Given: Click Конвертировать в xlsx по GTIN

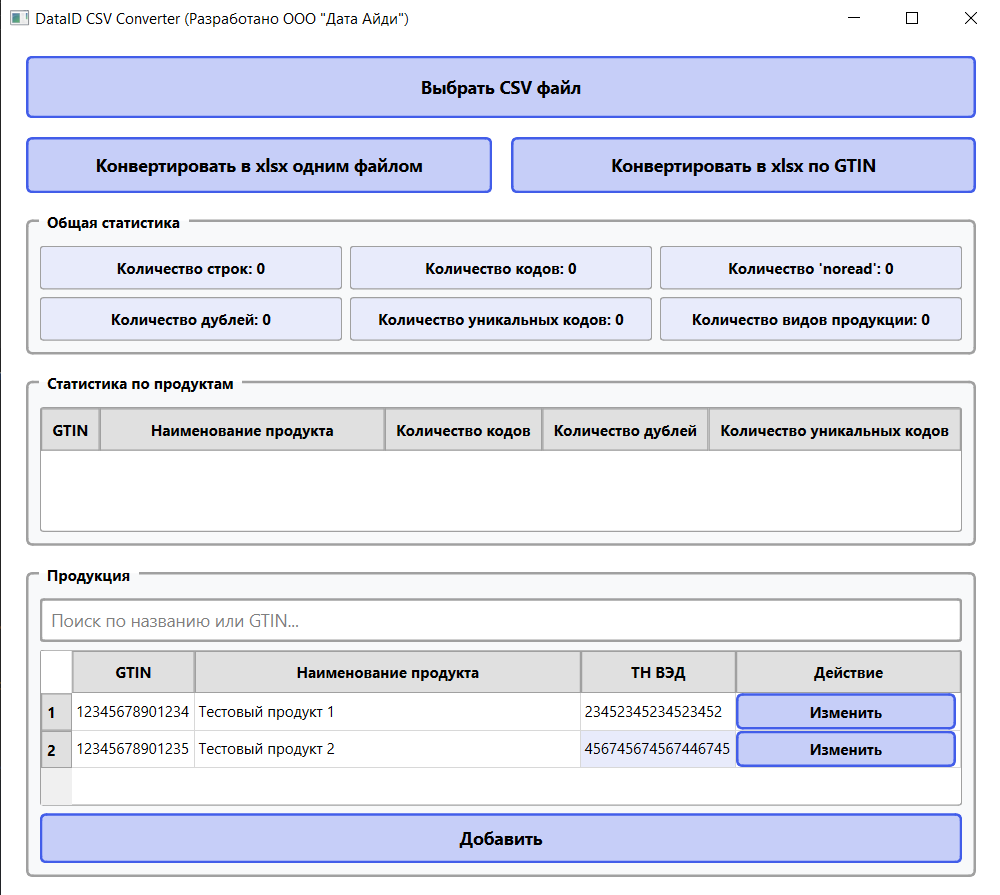Looking at the screenshot, I should pos(742,164).
